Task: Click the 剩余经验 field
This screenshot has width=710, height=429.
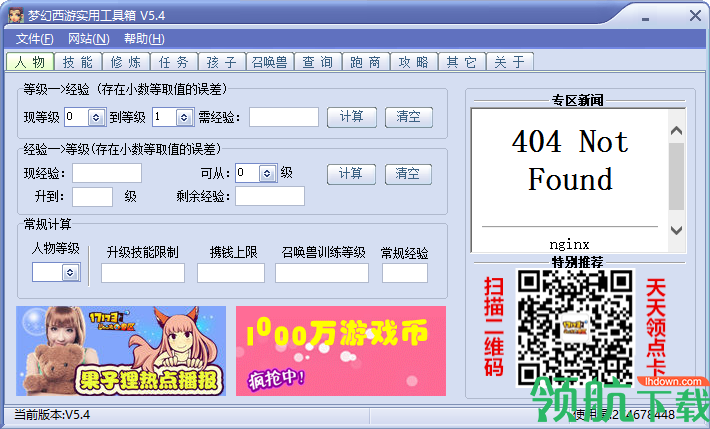Action: click(x=270, y=196)
